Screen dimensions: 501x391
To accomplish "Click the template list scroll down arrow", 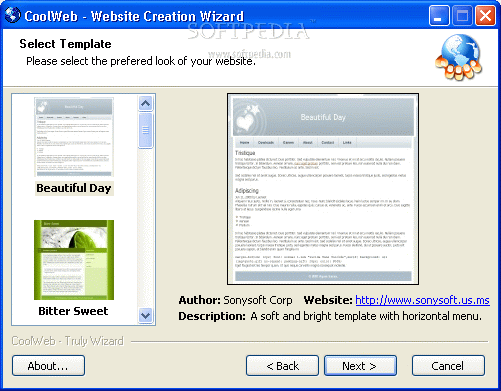I will 145,315.
